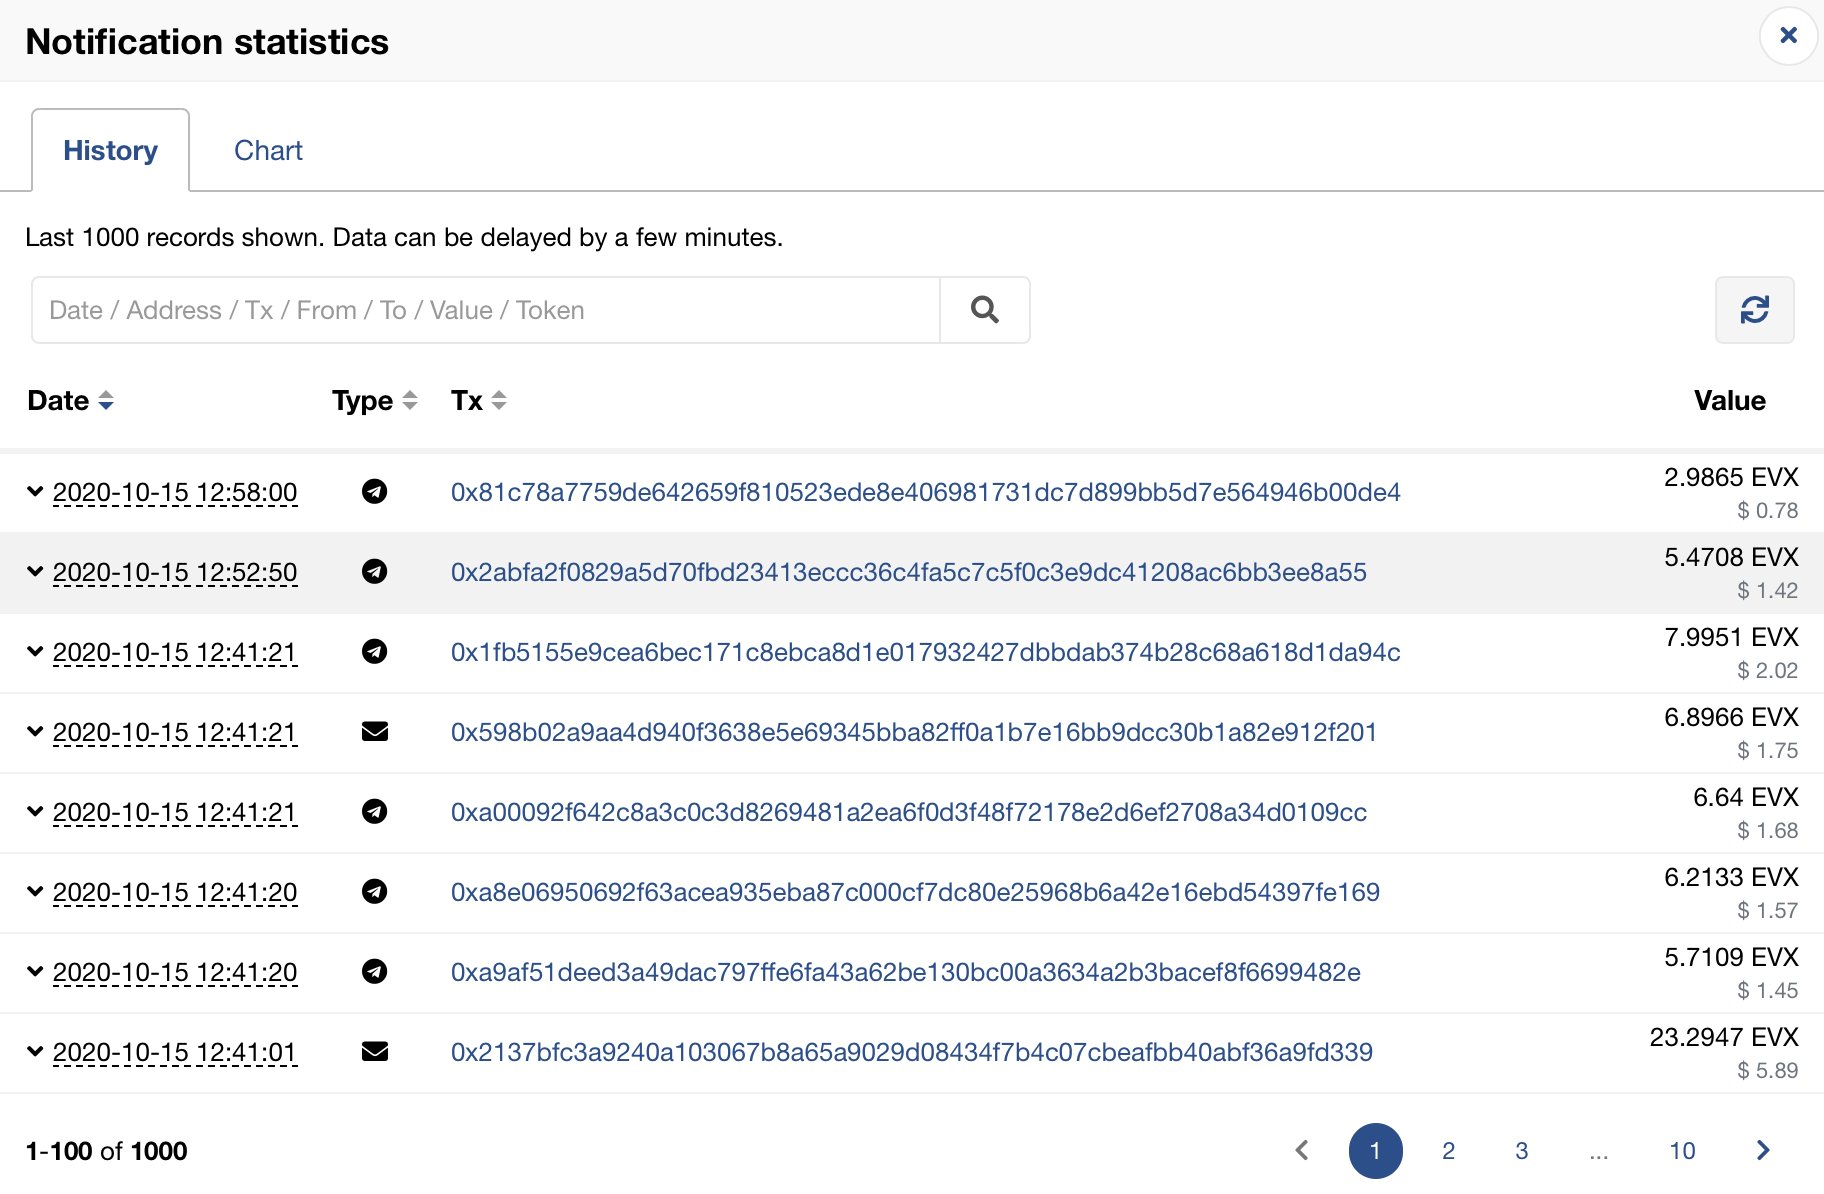
Task: Click email icon in 6.8966 EVX row
Action: click(374, 732)
